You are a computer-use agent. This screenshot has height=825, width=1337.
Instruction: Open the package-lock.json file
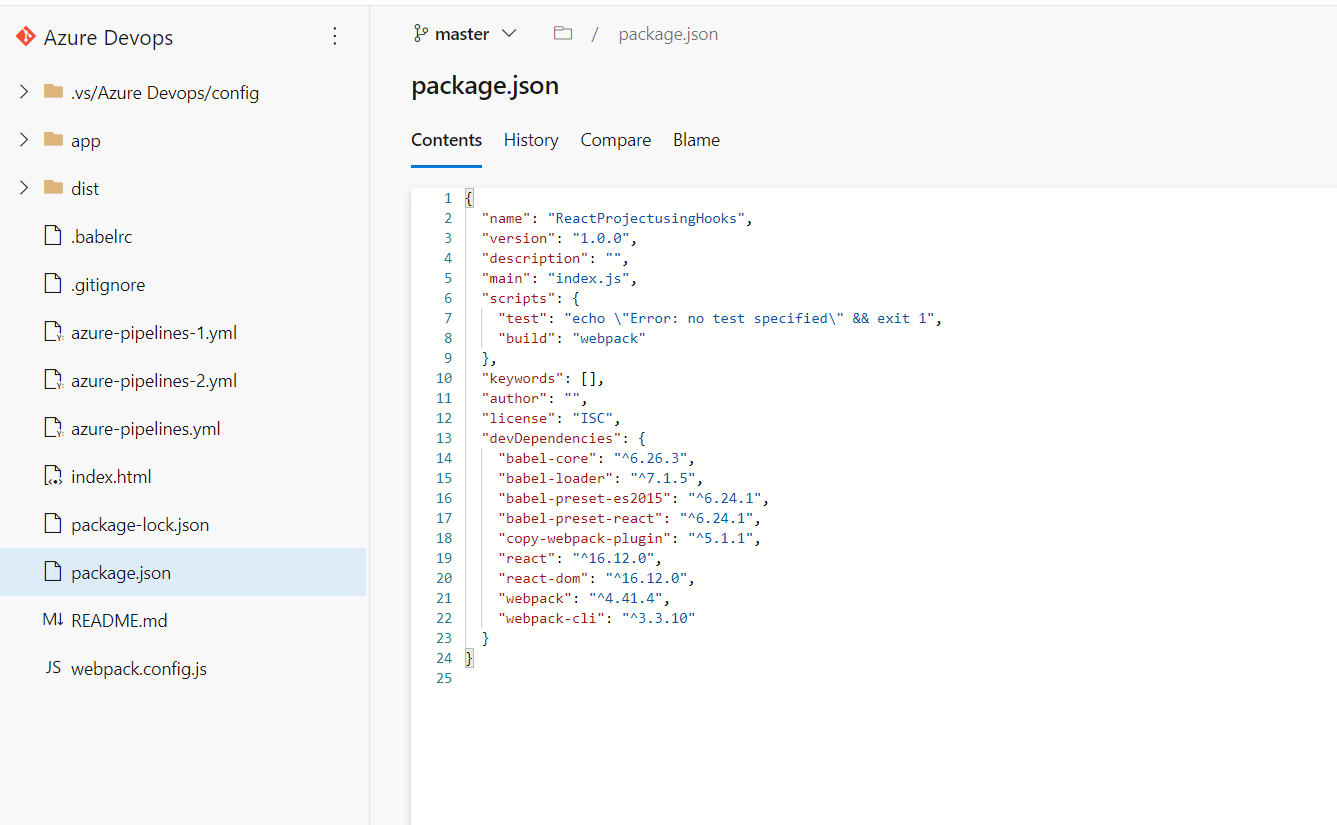click(140, 524)
